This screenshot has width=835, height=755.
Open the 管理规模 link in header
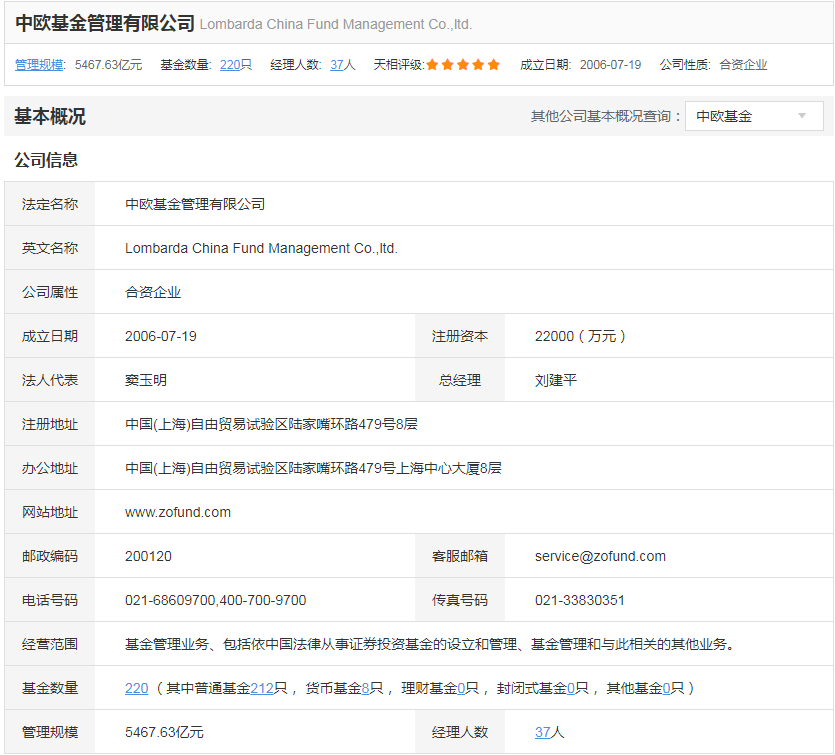pyautogui.click(x=39, y=65)
